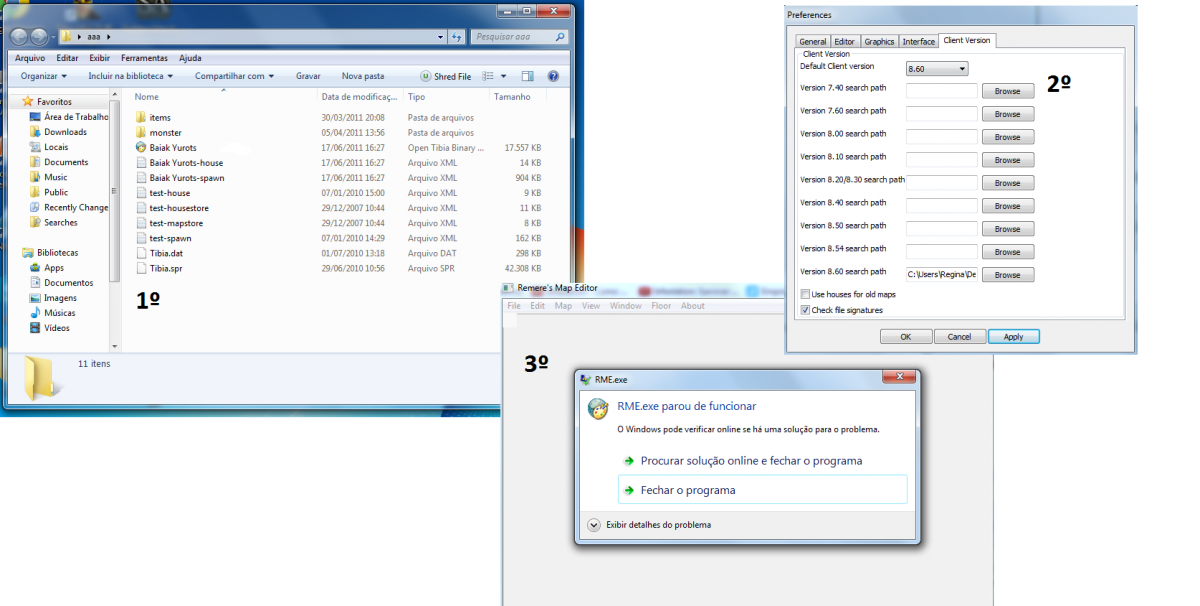Screen dimensions: 1200x606
Task: Browse for Version 7.40 search path
Action: [1008, 91]
